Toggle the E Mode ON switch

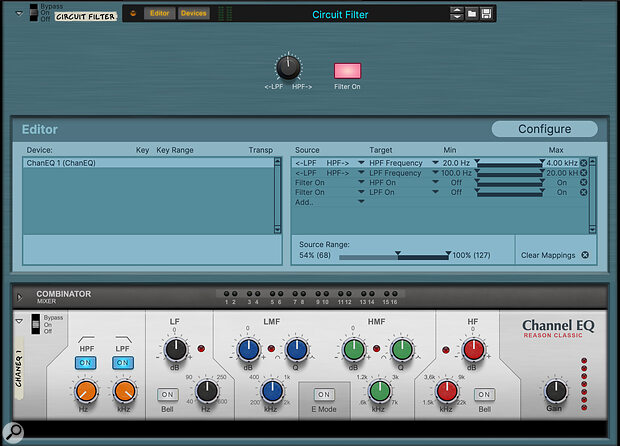click(324, 394)
